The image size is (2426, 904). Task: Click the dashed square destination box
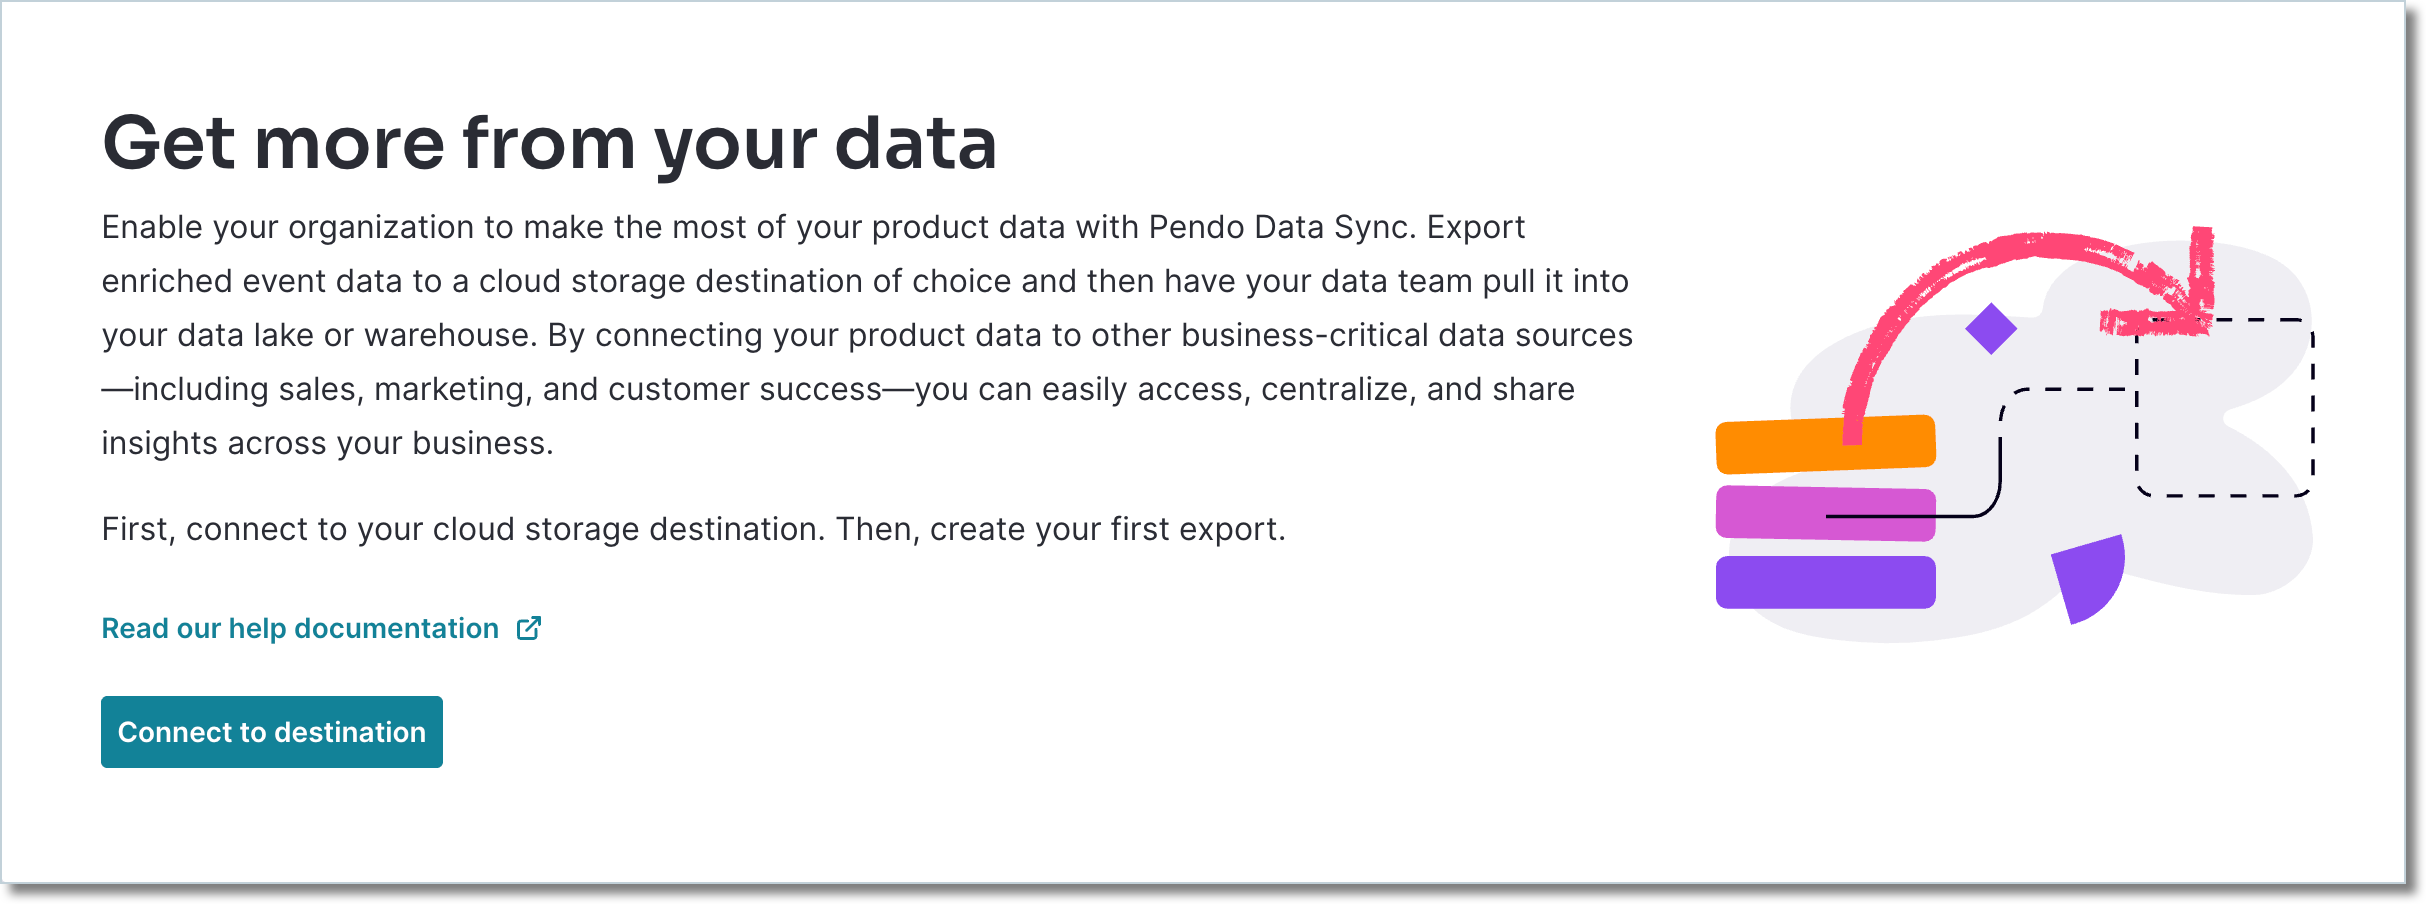point(2225,408)
